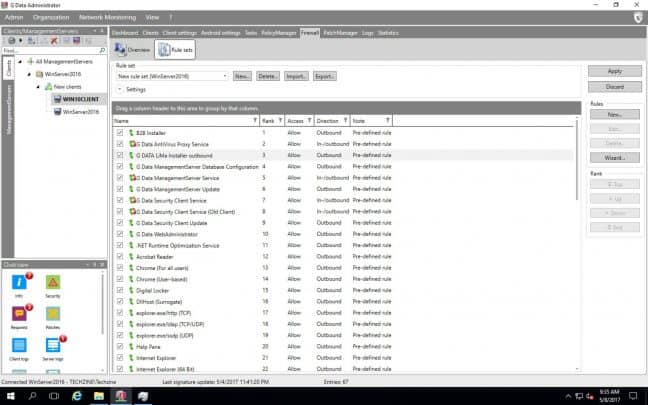Collapse All ManagementServers tree node
This screenshot has width=648, height=405.
pyautogui.click(x=20, y=62)
